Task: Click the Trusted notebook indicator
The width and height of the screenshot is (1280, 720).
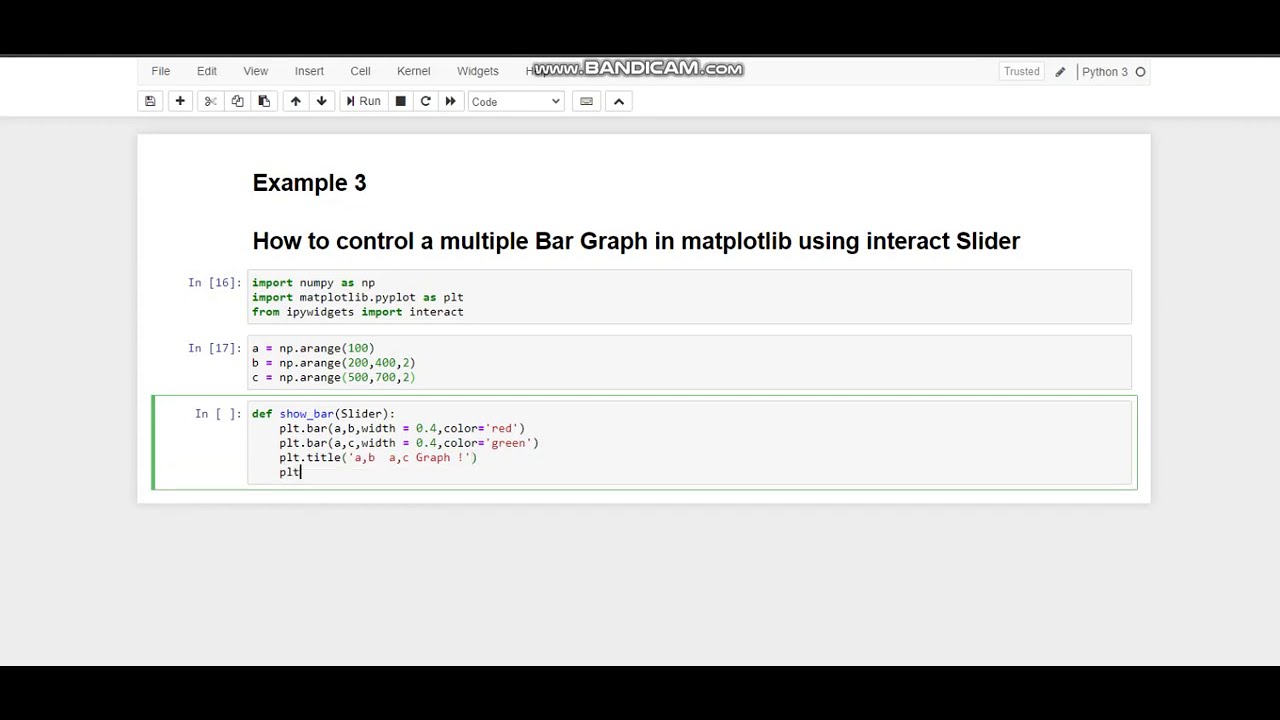Action: [1021, 71]
